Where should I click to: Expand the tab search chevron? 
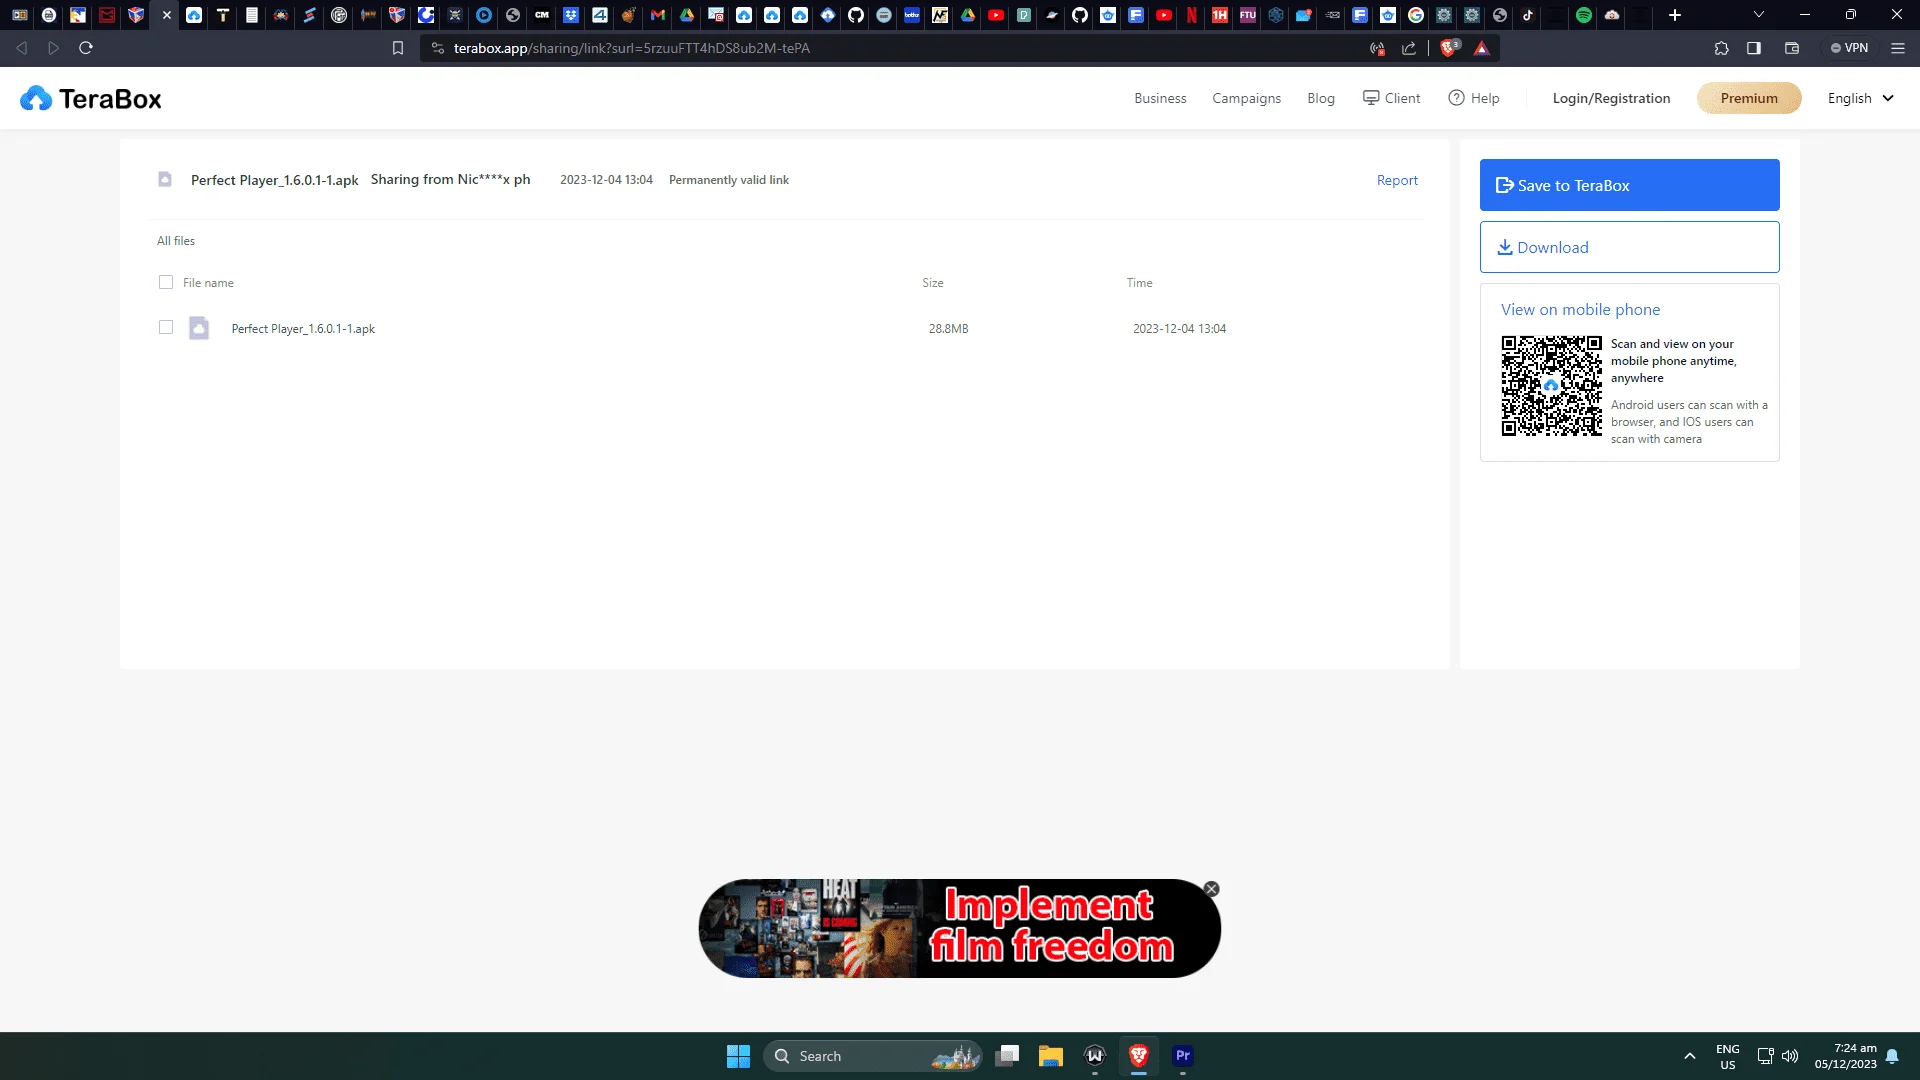(1759, 15)
